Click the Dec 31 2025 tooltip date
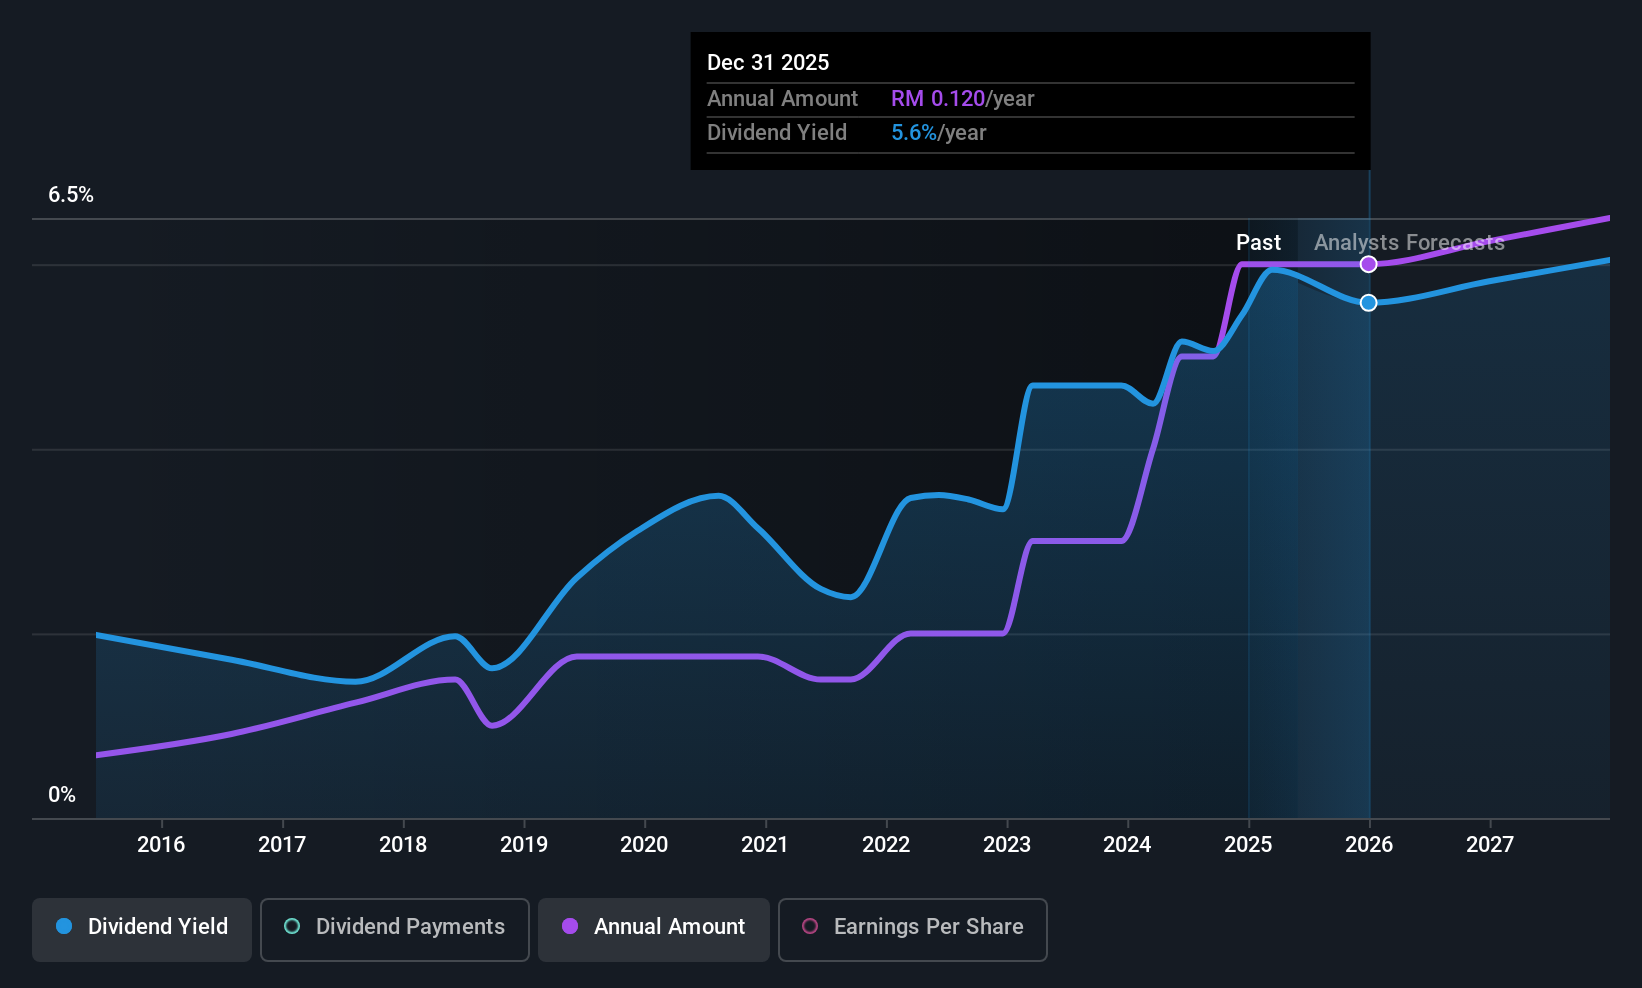 pyautogui.click(x=768, y=62)
